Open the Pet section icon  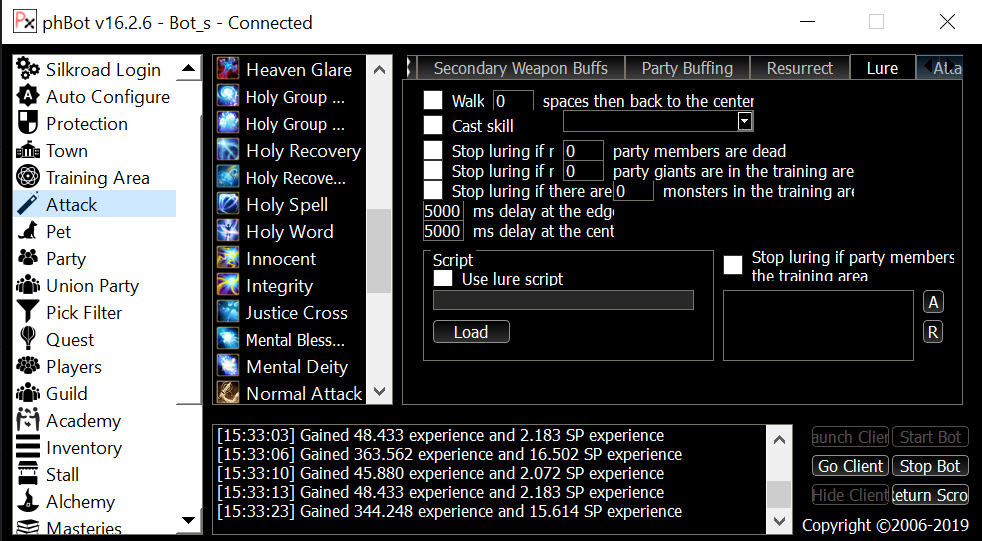(28, 231)
